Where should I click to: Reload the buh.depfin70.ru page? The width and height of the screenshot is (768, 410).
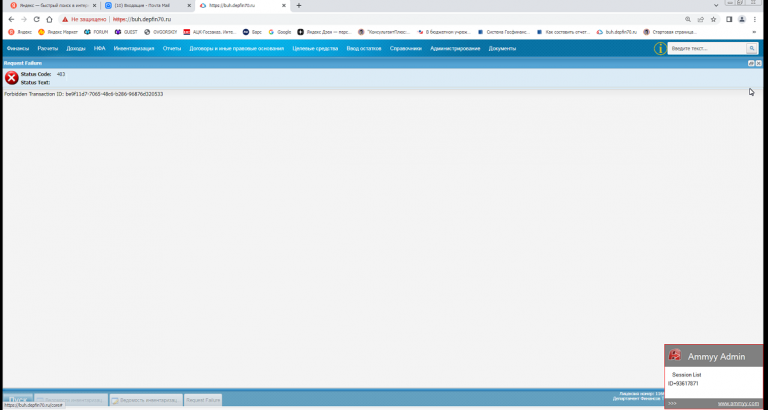[x=36, y=19]
